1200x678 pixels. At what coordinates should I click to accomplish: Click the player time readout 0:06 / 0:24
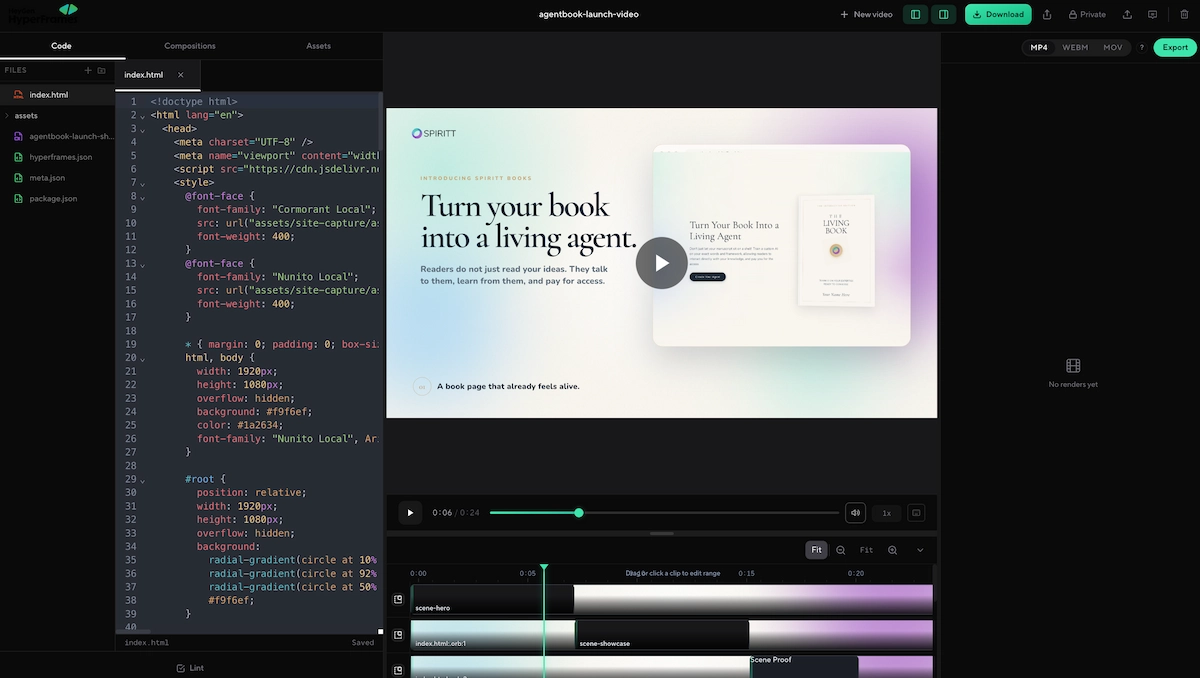[x=456, y=513]
